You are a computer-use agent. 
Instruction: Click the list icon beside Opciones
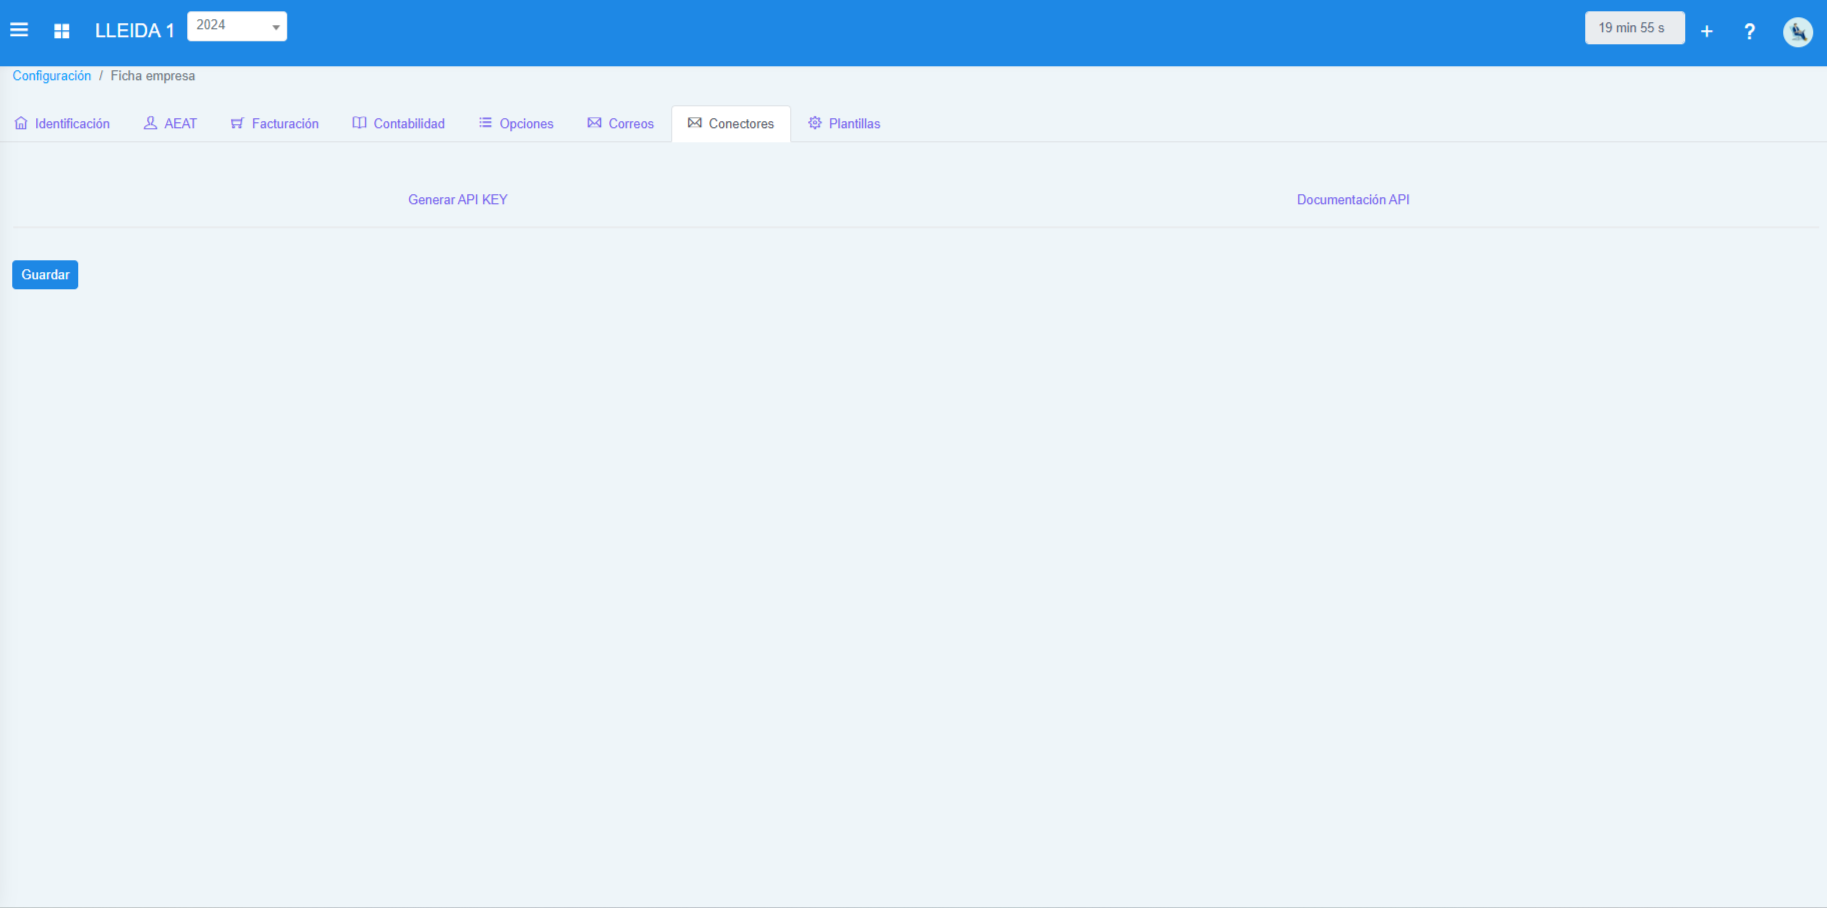[485, 123]
